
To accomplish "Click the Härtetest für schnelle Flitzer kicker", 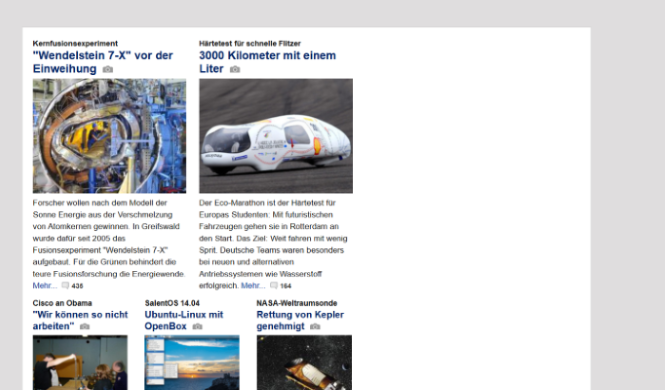I will (x=250, y=43).
